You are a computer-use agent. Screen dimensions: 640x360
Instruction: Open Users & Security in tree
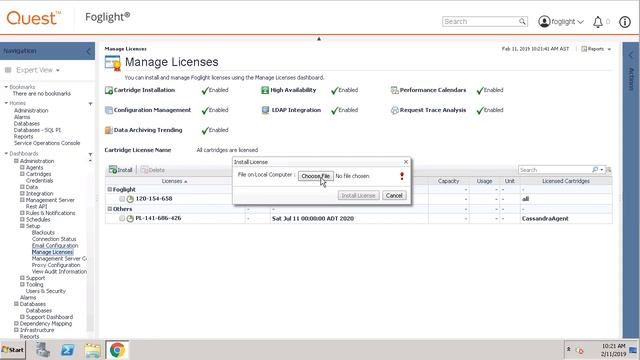point(46,291)
